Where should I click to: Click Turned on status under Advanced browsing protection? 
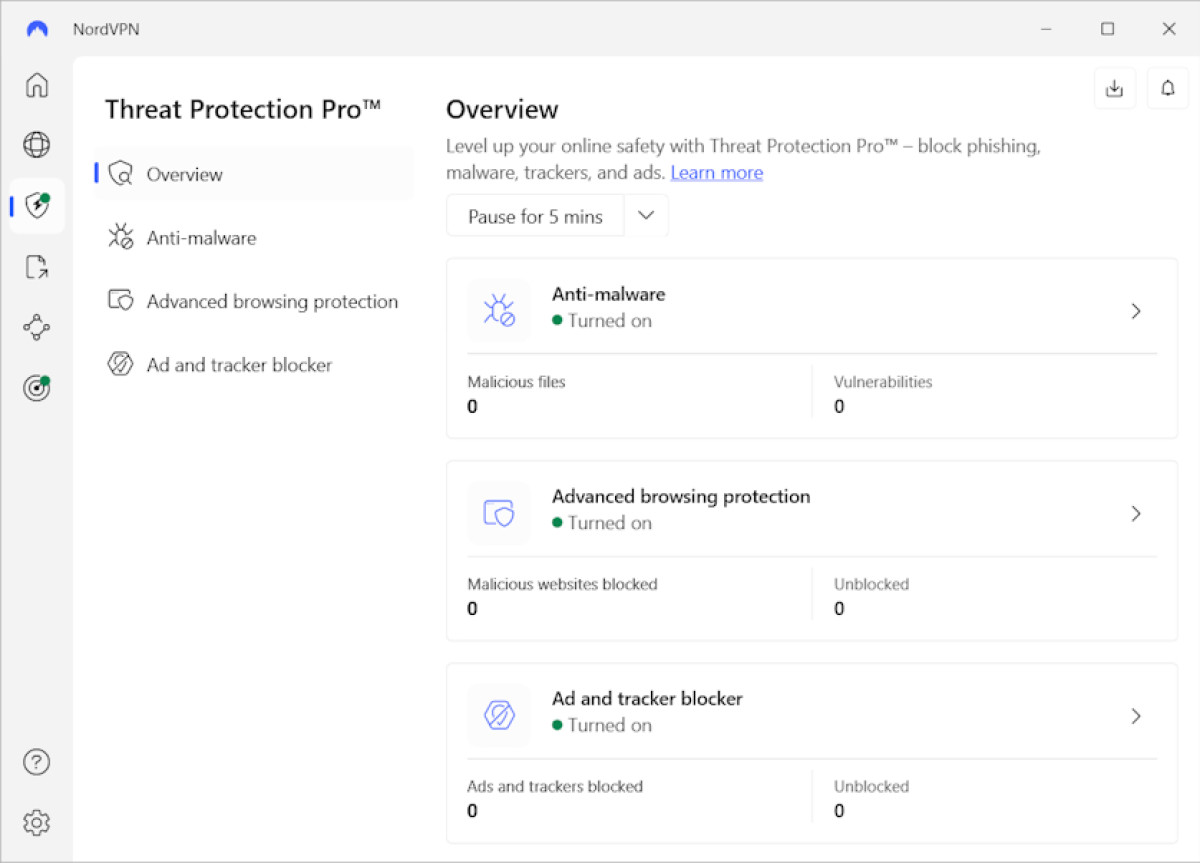602,523
